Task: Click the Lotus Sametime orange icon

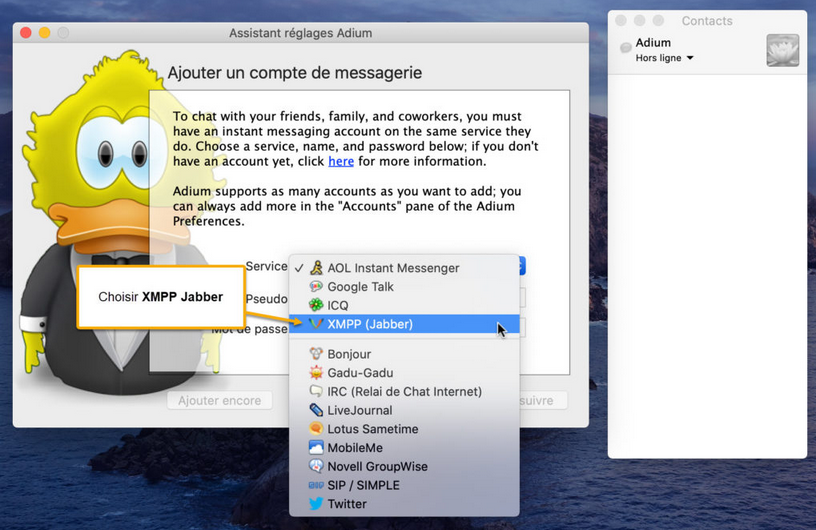Action: pos(316,428)
